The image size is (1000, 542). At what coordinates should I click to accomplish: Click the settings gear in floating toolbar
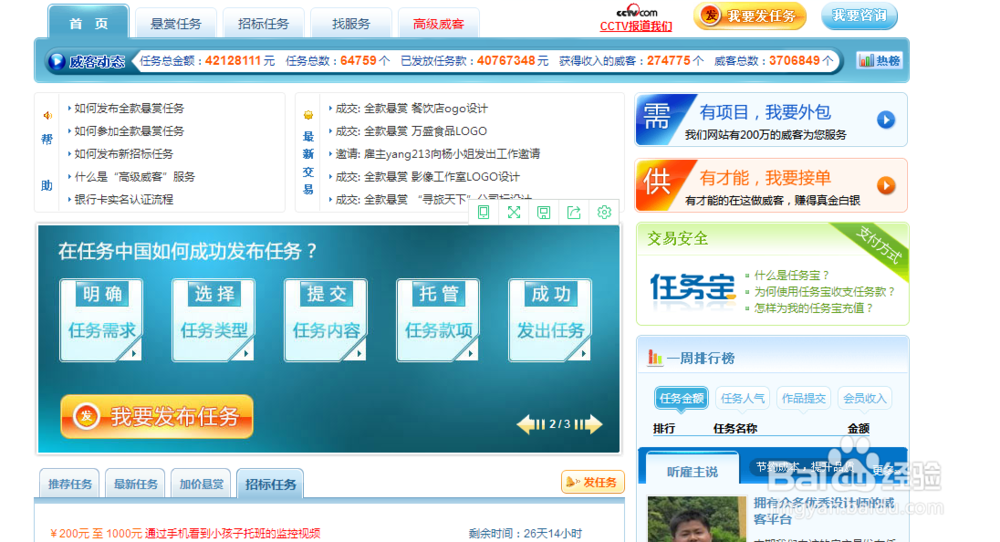tap(604, 212)
